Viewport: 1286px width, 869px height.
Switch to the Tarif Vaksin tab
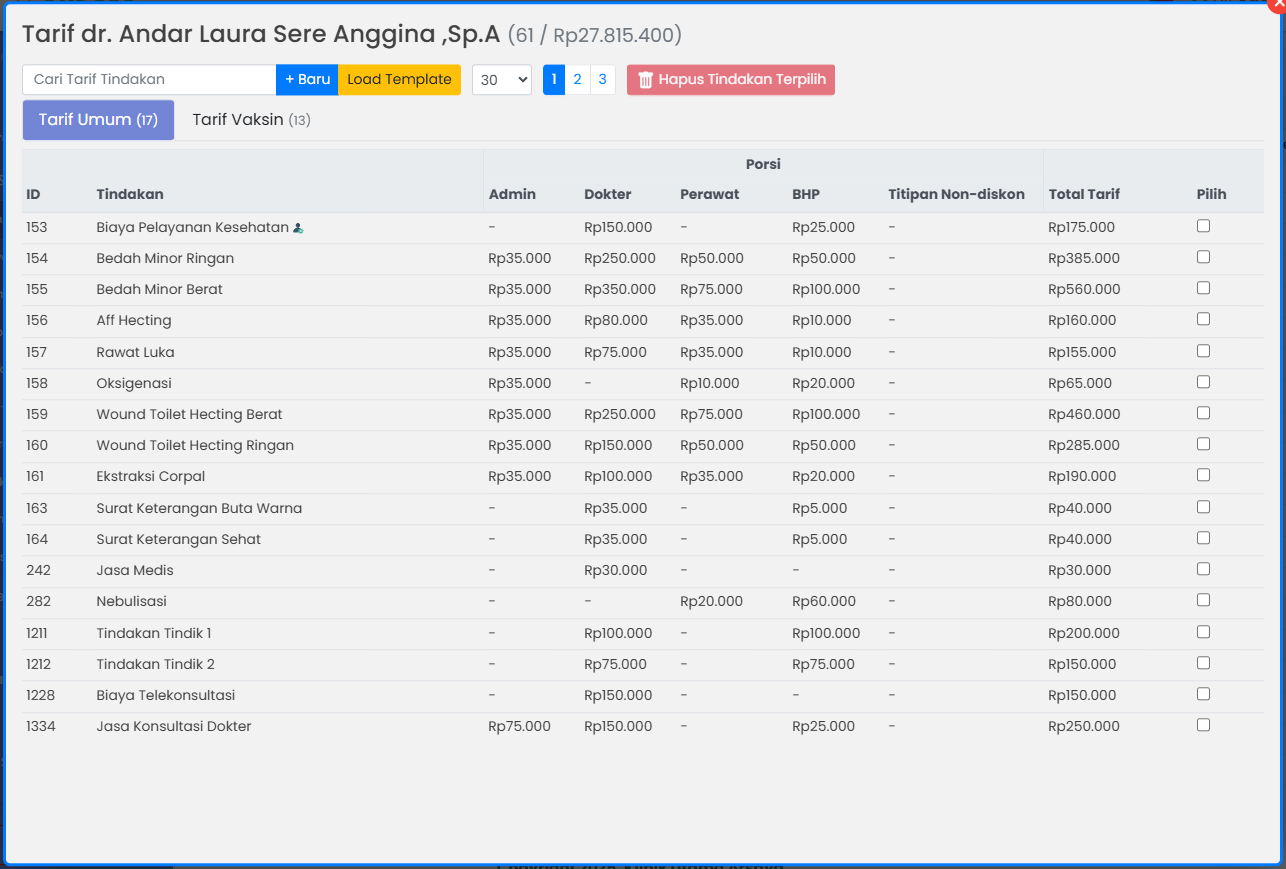click(251, 120)
